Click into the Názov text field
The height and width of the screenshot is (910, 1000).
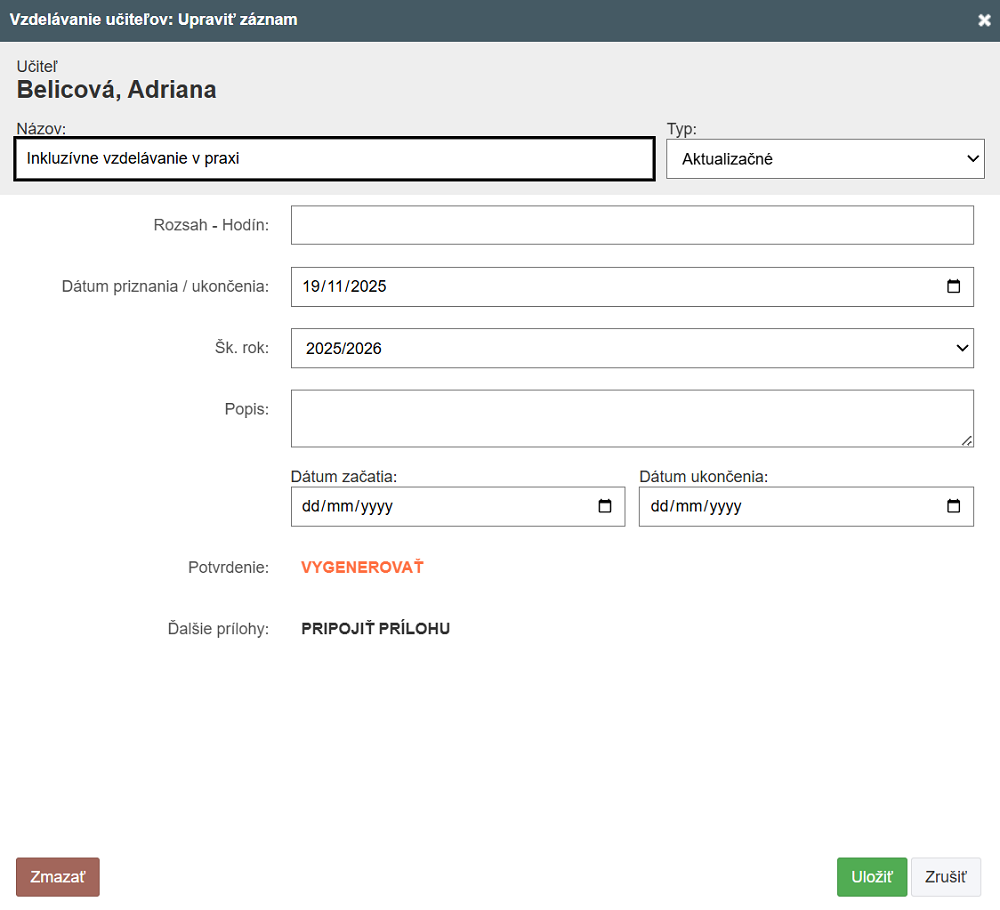pyautogui.click(x=334, y=158)
